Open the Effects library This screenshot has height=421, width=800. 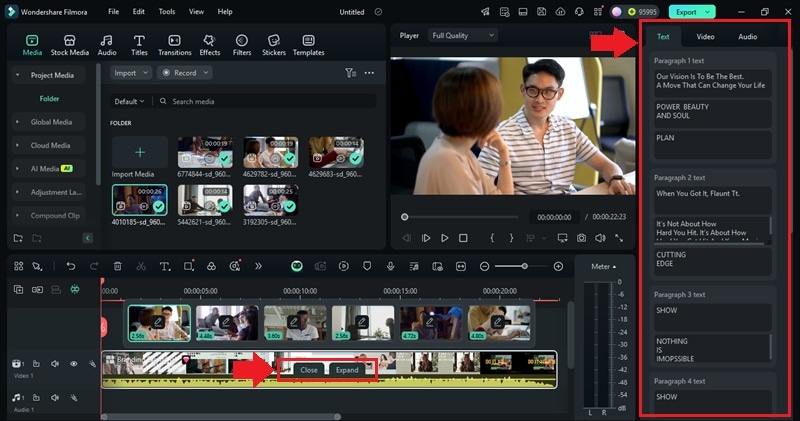point(209,45)
